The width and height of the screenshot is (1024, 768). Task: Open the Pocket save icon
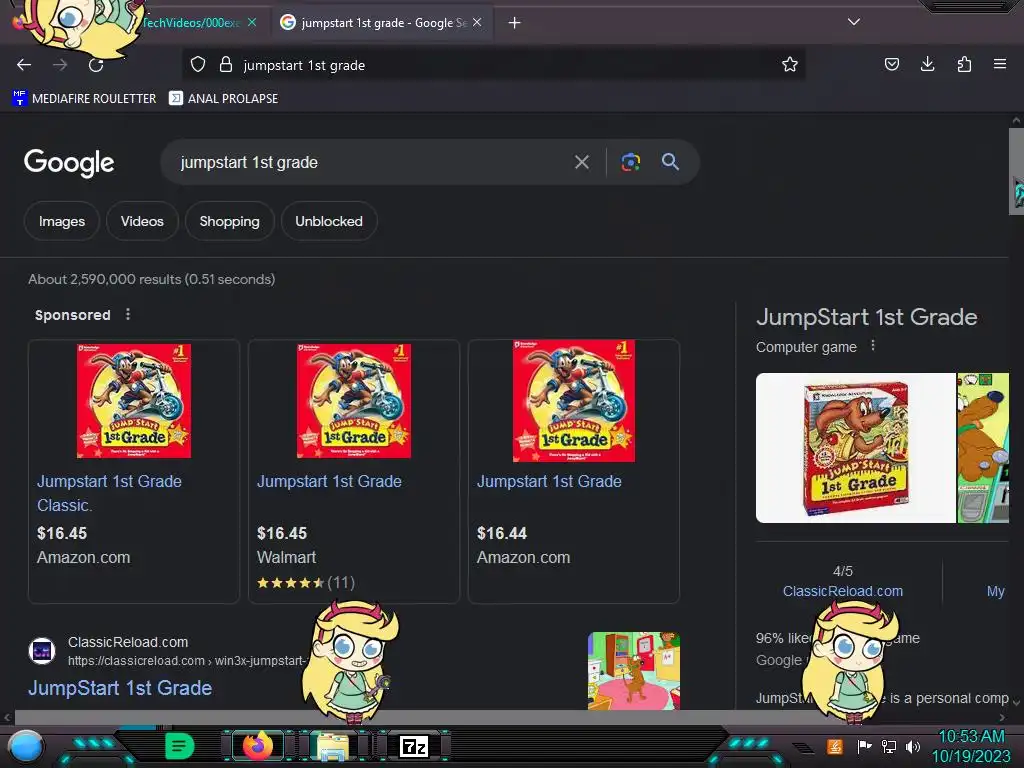891,64
